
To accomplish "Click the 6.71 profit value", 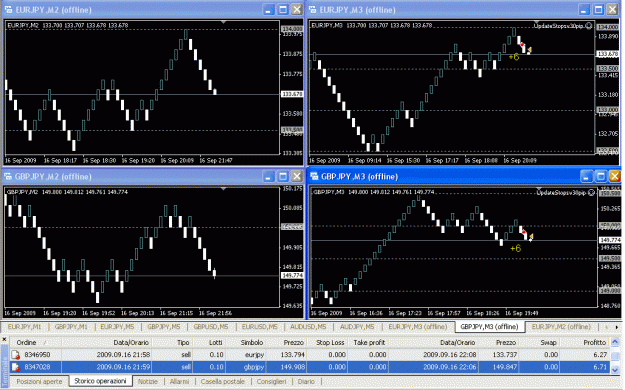I will 600,367.
